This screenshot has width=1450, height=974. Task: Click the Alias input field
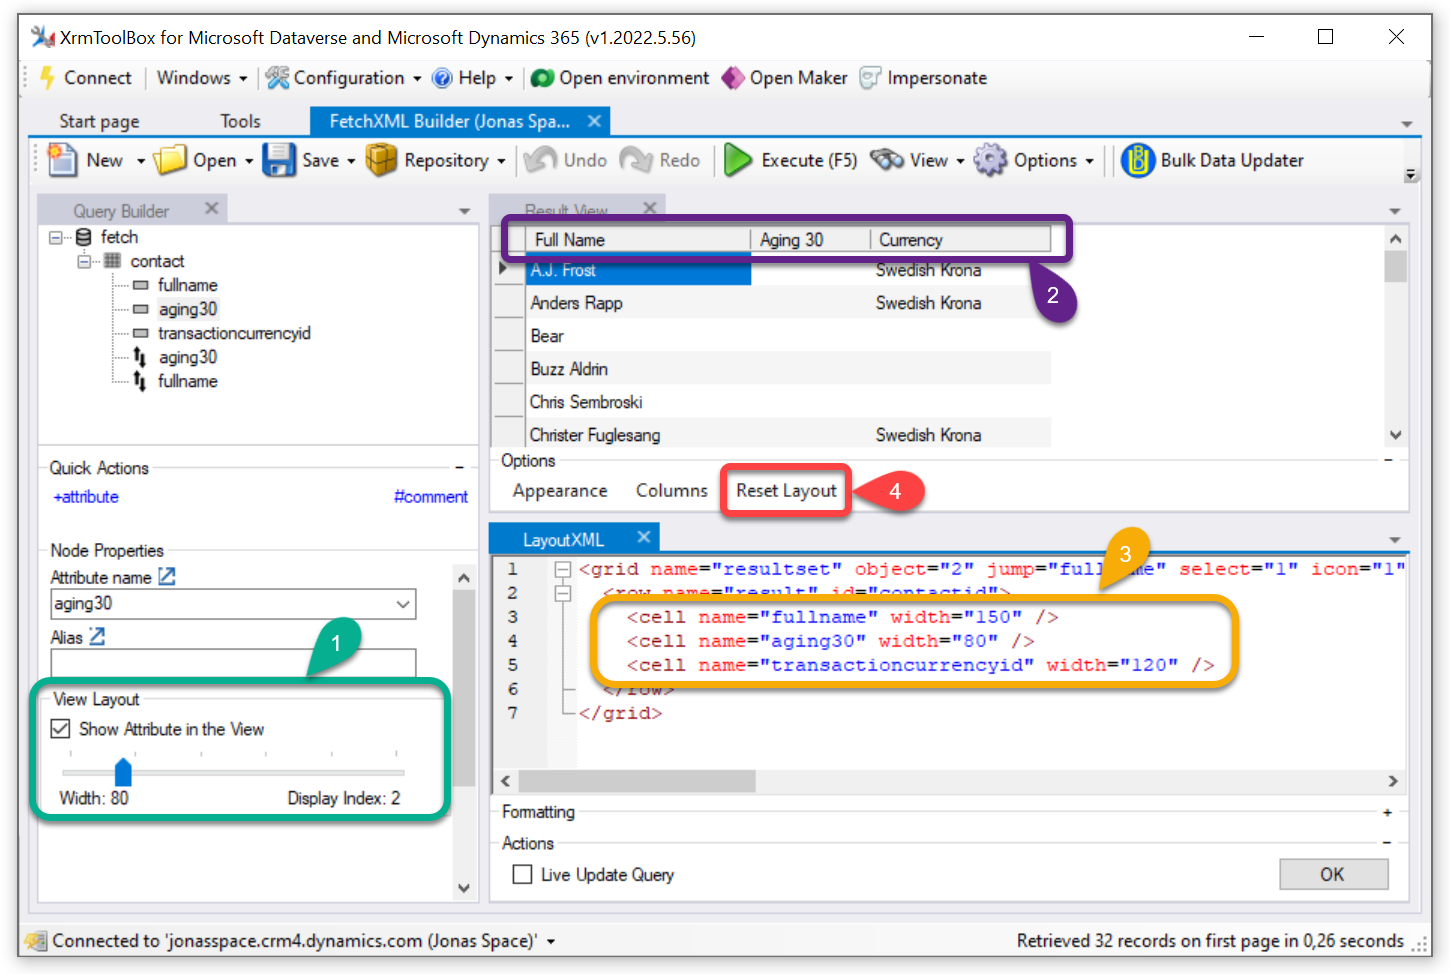[x=233, y=663]
